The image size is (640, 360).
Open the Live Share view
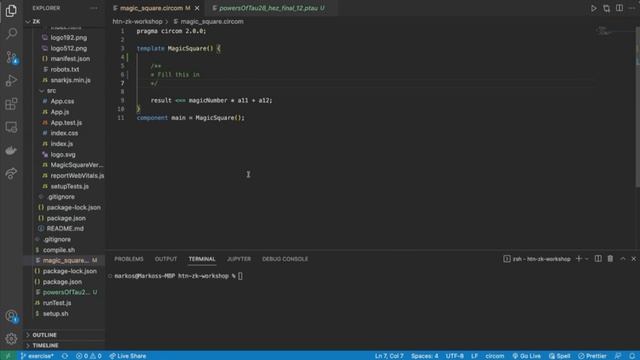coord(11,173)
